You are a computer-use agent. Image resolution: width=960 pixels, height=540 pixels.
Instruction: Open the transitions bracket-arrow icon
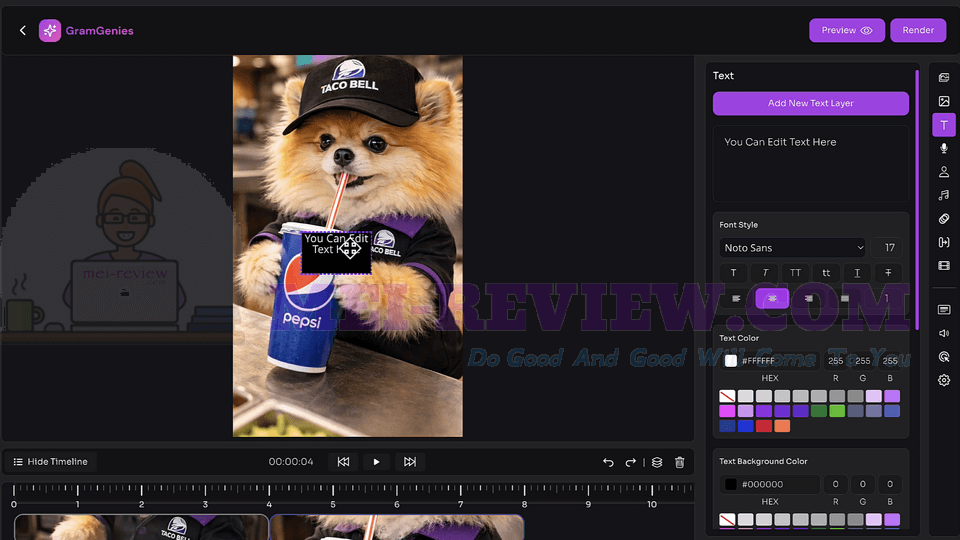[943, 242]
